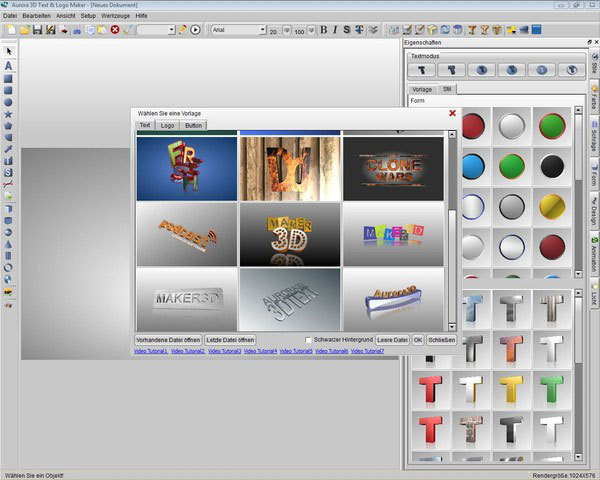Select the red curve line tool
600x480 pixels.
pos(8,184)
